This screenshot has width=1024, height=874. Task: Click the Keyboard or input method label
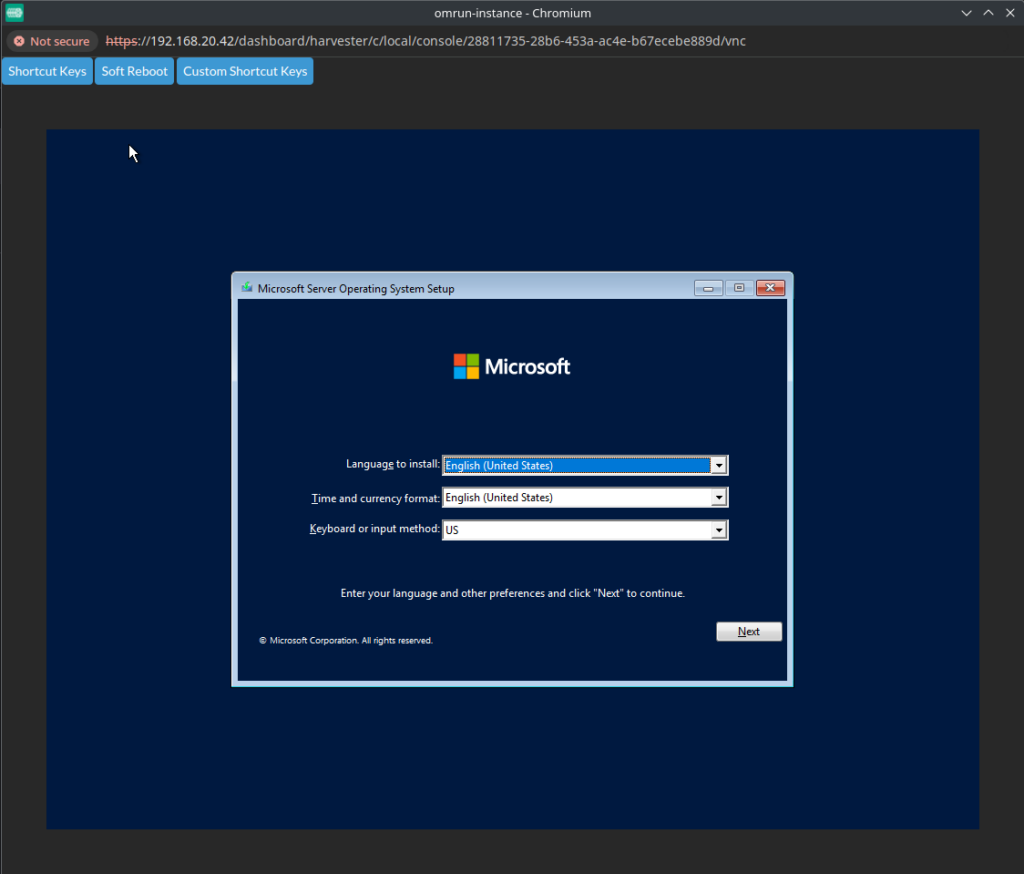pos(374,528)
